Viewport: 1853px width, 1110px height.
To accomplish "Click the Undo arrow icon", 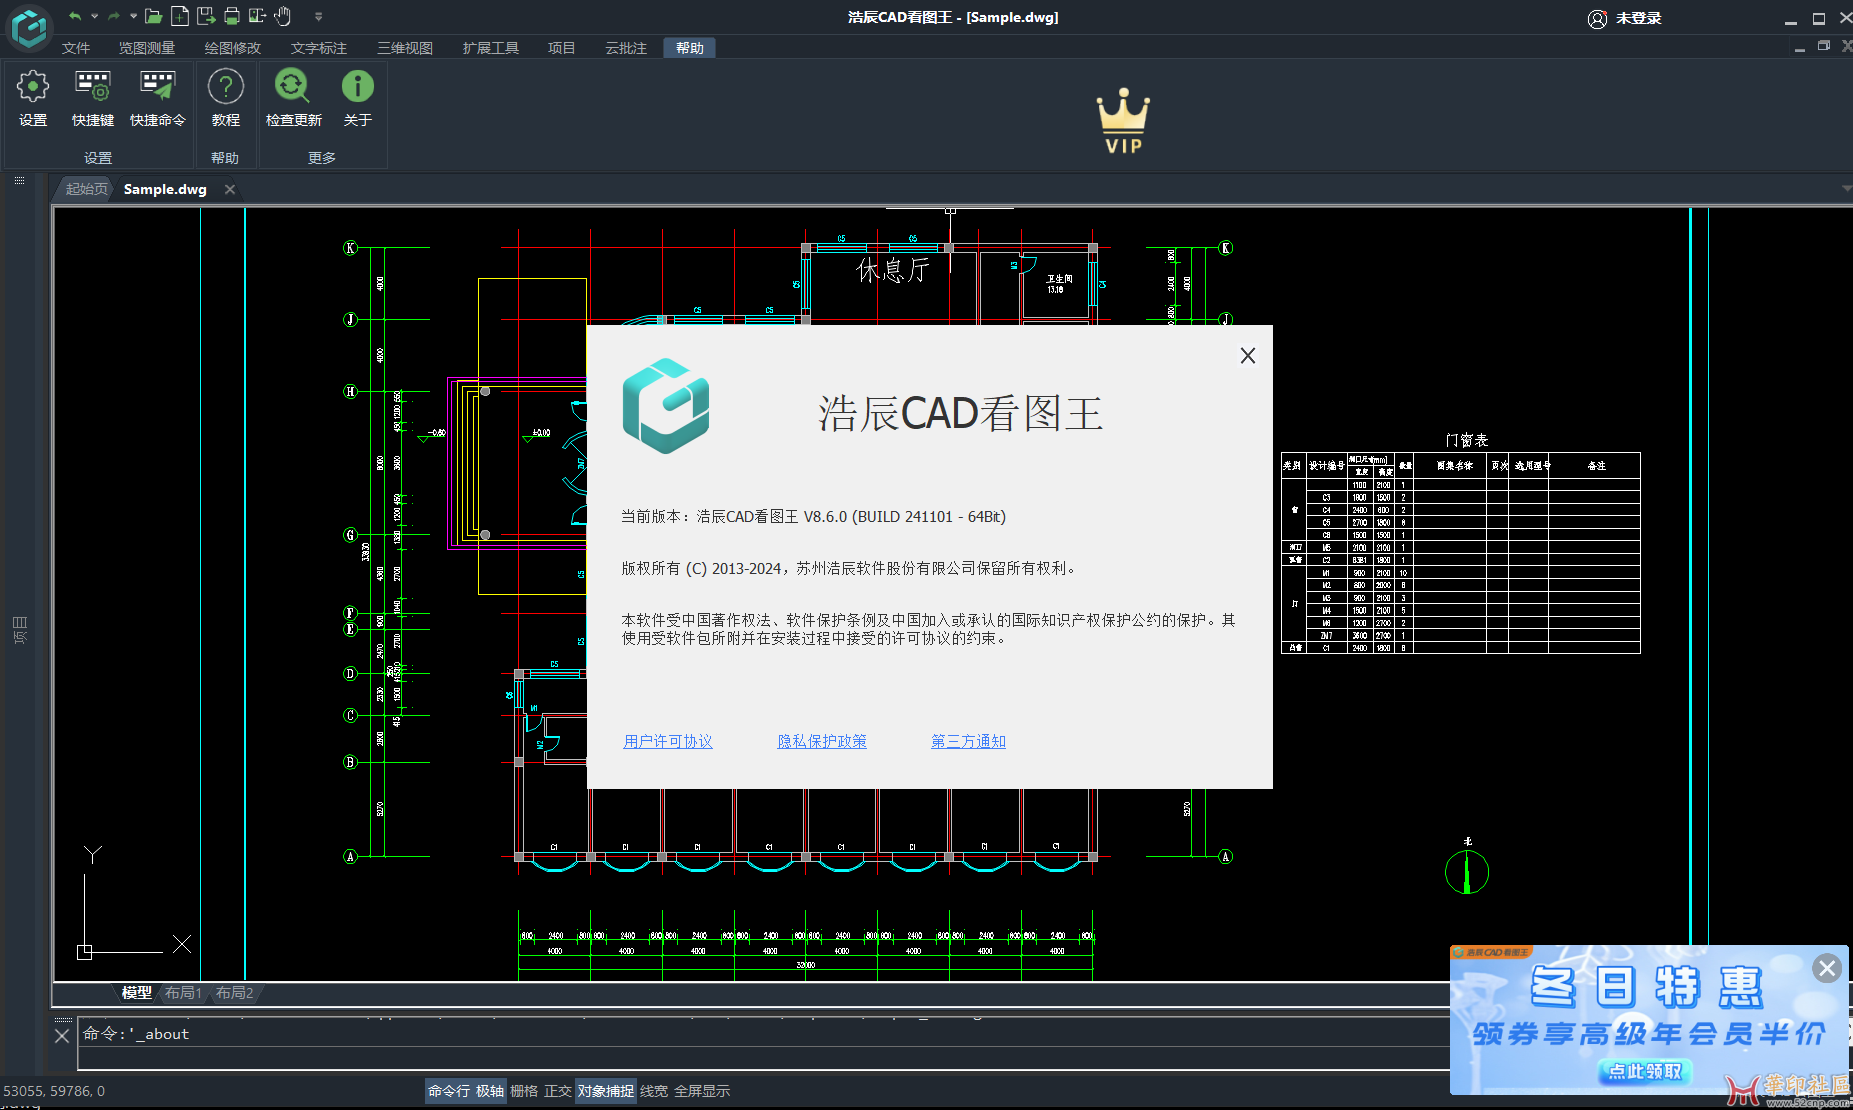I will click(75, 16).
